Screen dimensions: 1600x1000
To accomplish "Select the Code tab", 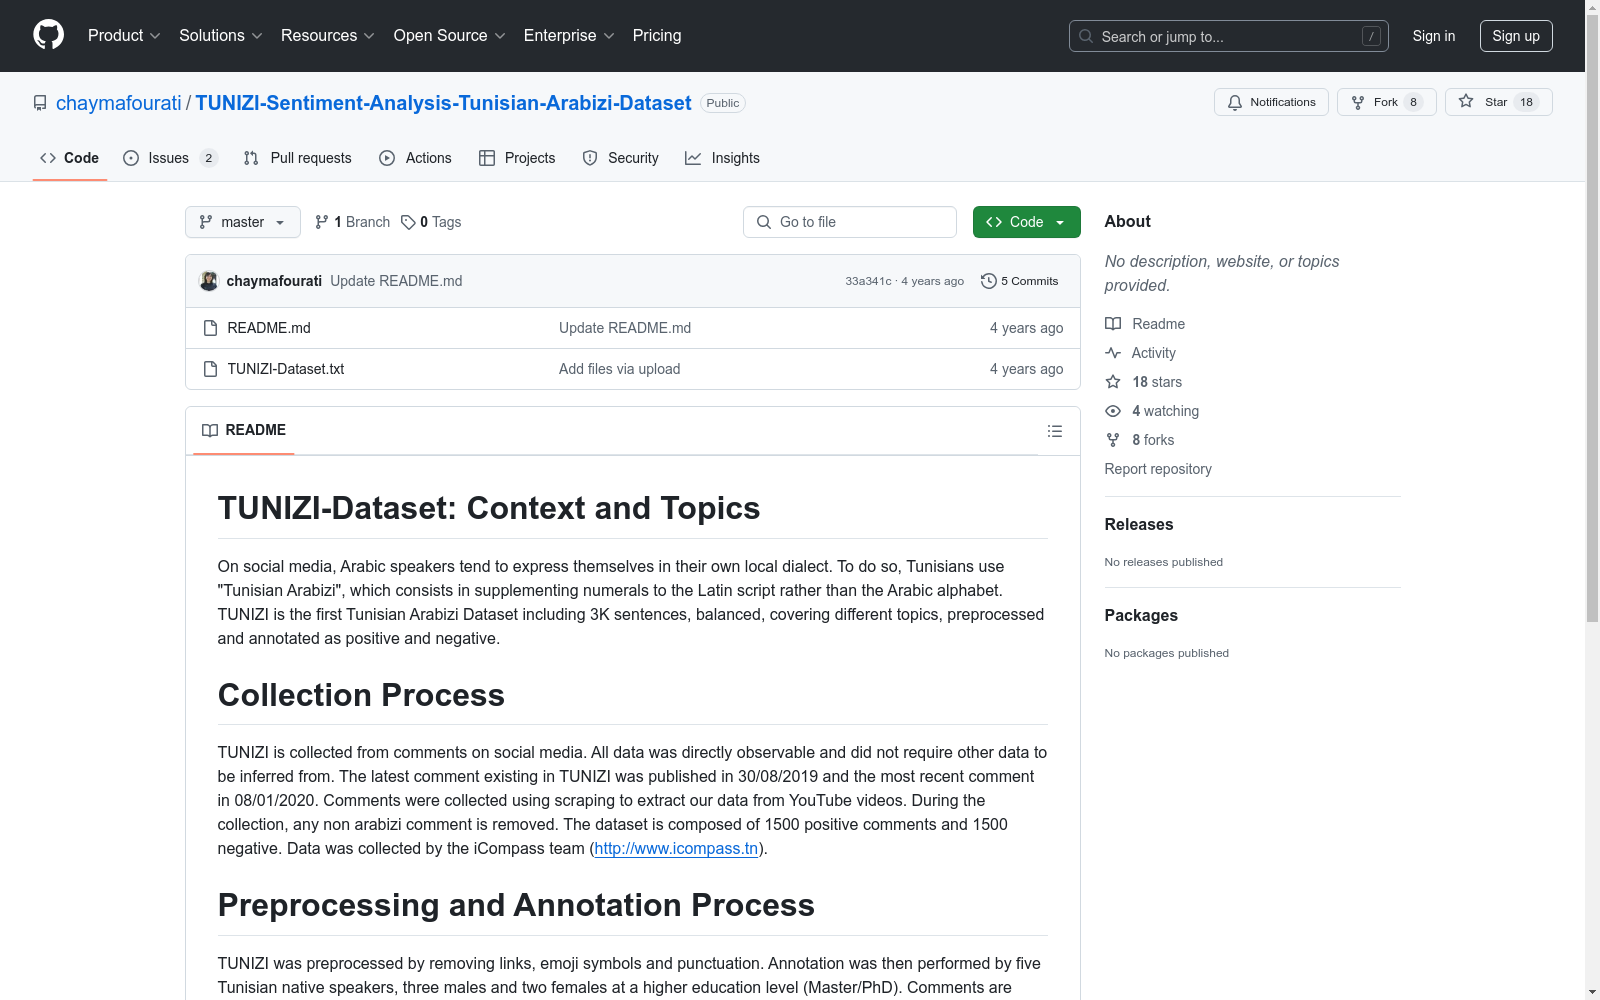I will coord(70,158).
